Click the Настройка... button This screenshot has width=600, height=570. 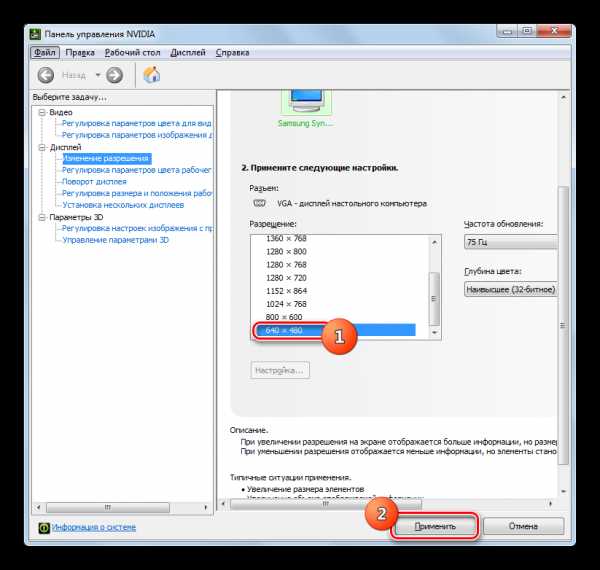tap(280, 370)
